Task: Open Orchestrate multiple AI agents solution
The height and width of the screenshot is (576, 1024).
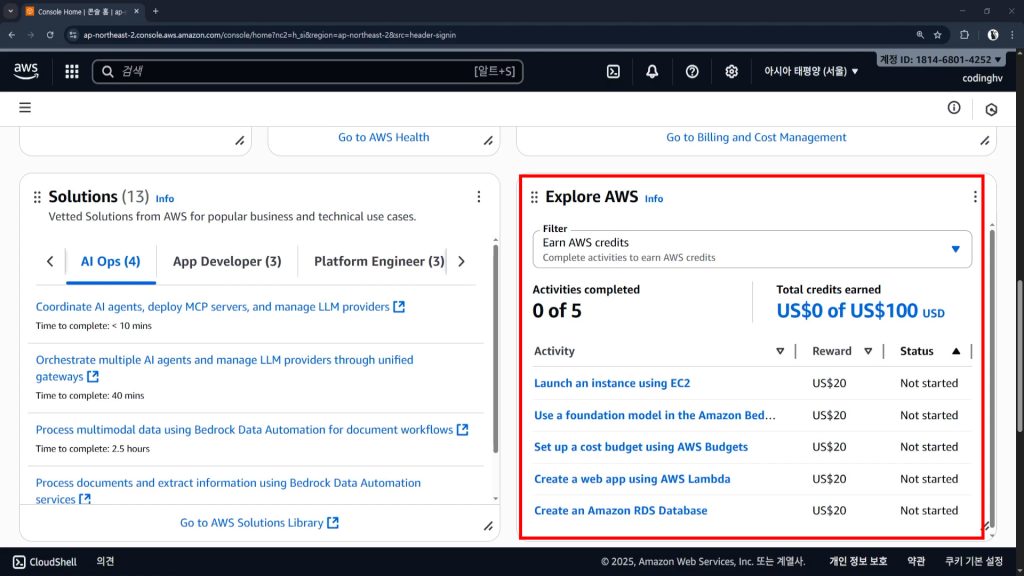Action: coord(224,368)
